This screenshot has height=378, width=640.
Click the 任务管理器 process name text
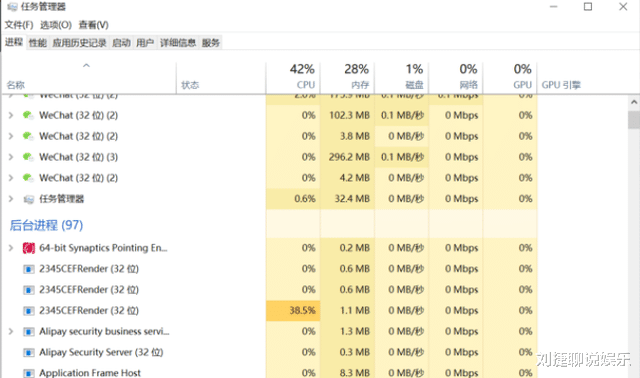point(61,199)
